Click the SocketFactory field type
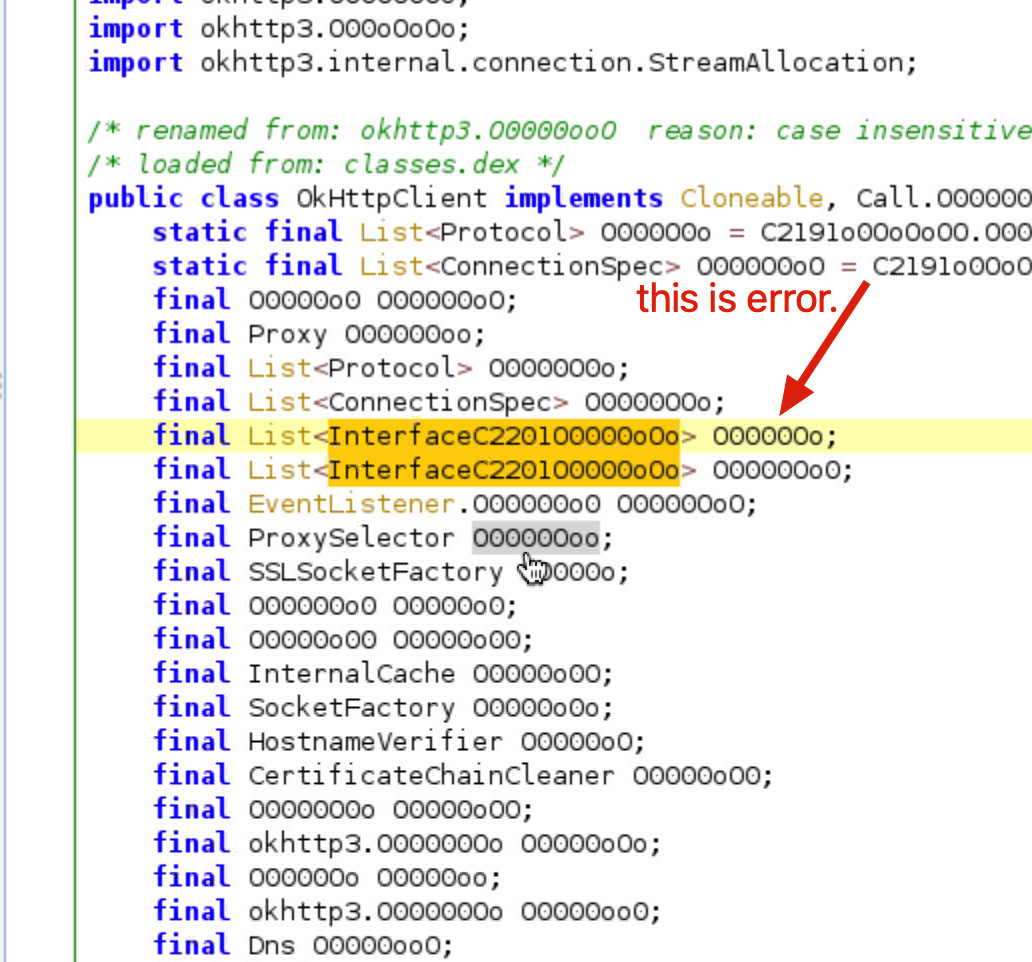This screenshot has width=1032, height=962. (x=351, y=708)
